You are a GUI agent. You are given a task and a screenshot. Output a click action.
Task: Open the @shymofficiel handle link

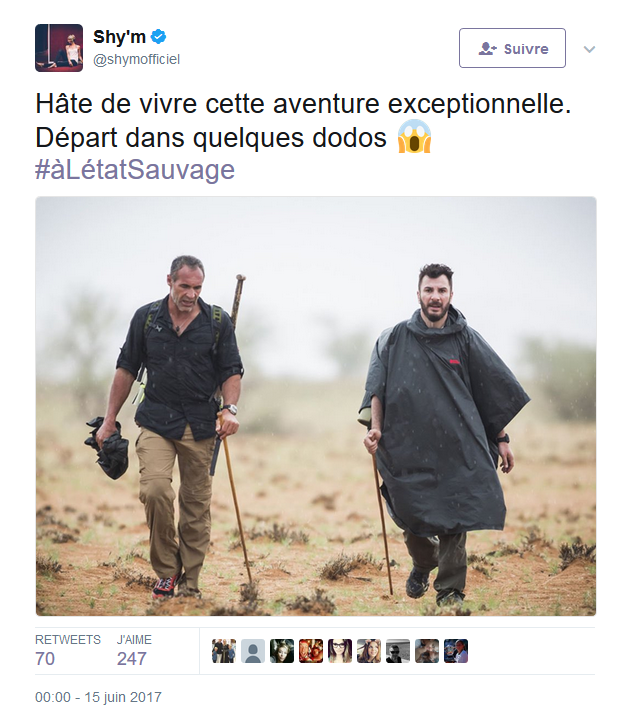tap(136, 59)
